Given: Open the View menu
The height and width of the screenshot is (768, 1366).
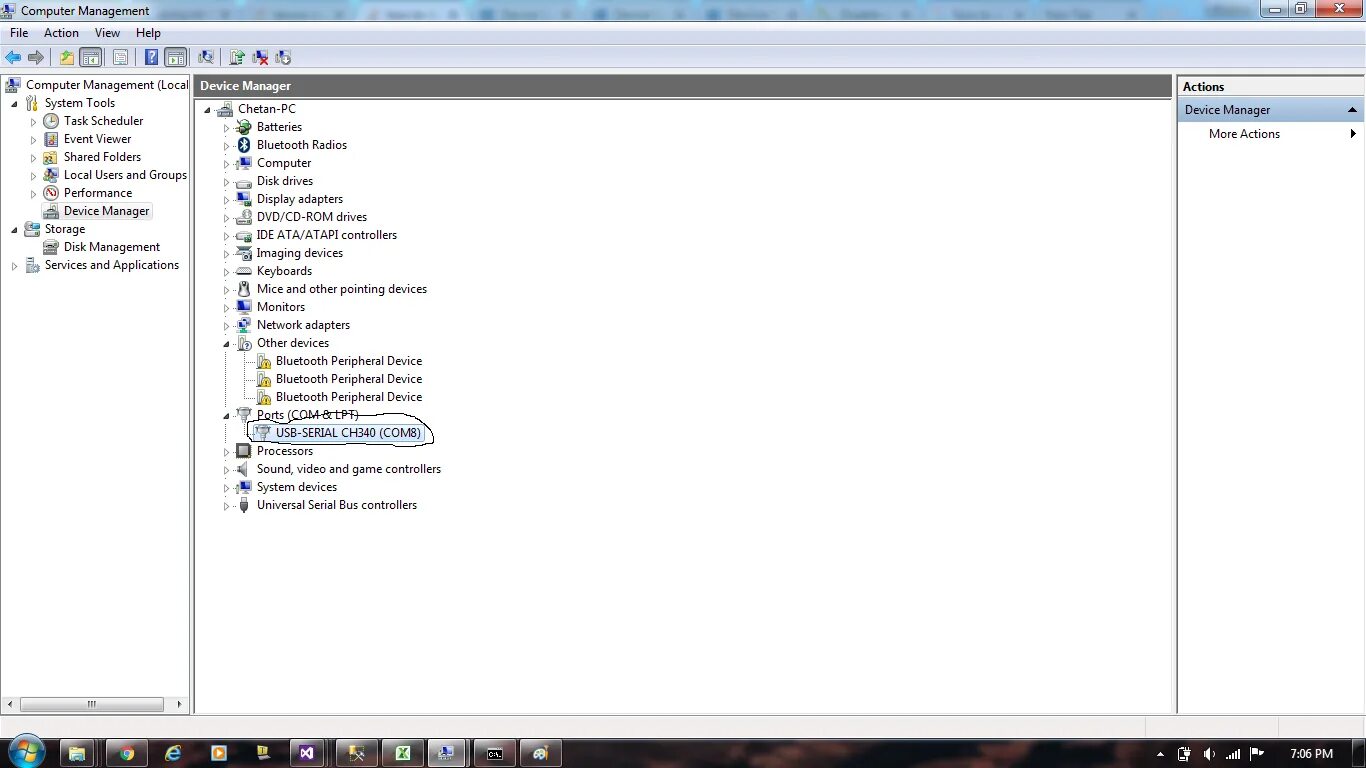Looking at the screenshot, I should (x=107, y=33).
